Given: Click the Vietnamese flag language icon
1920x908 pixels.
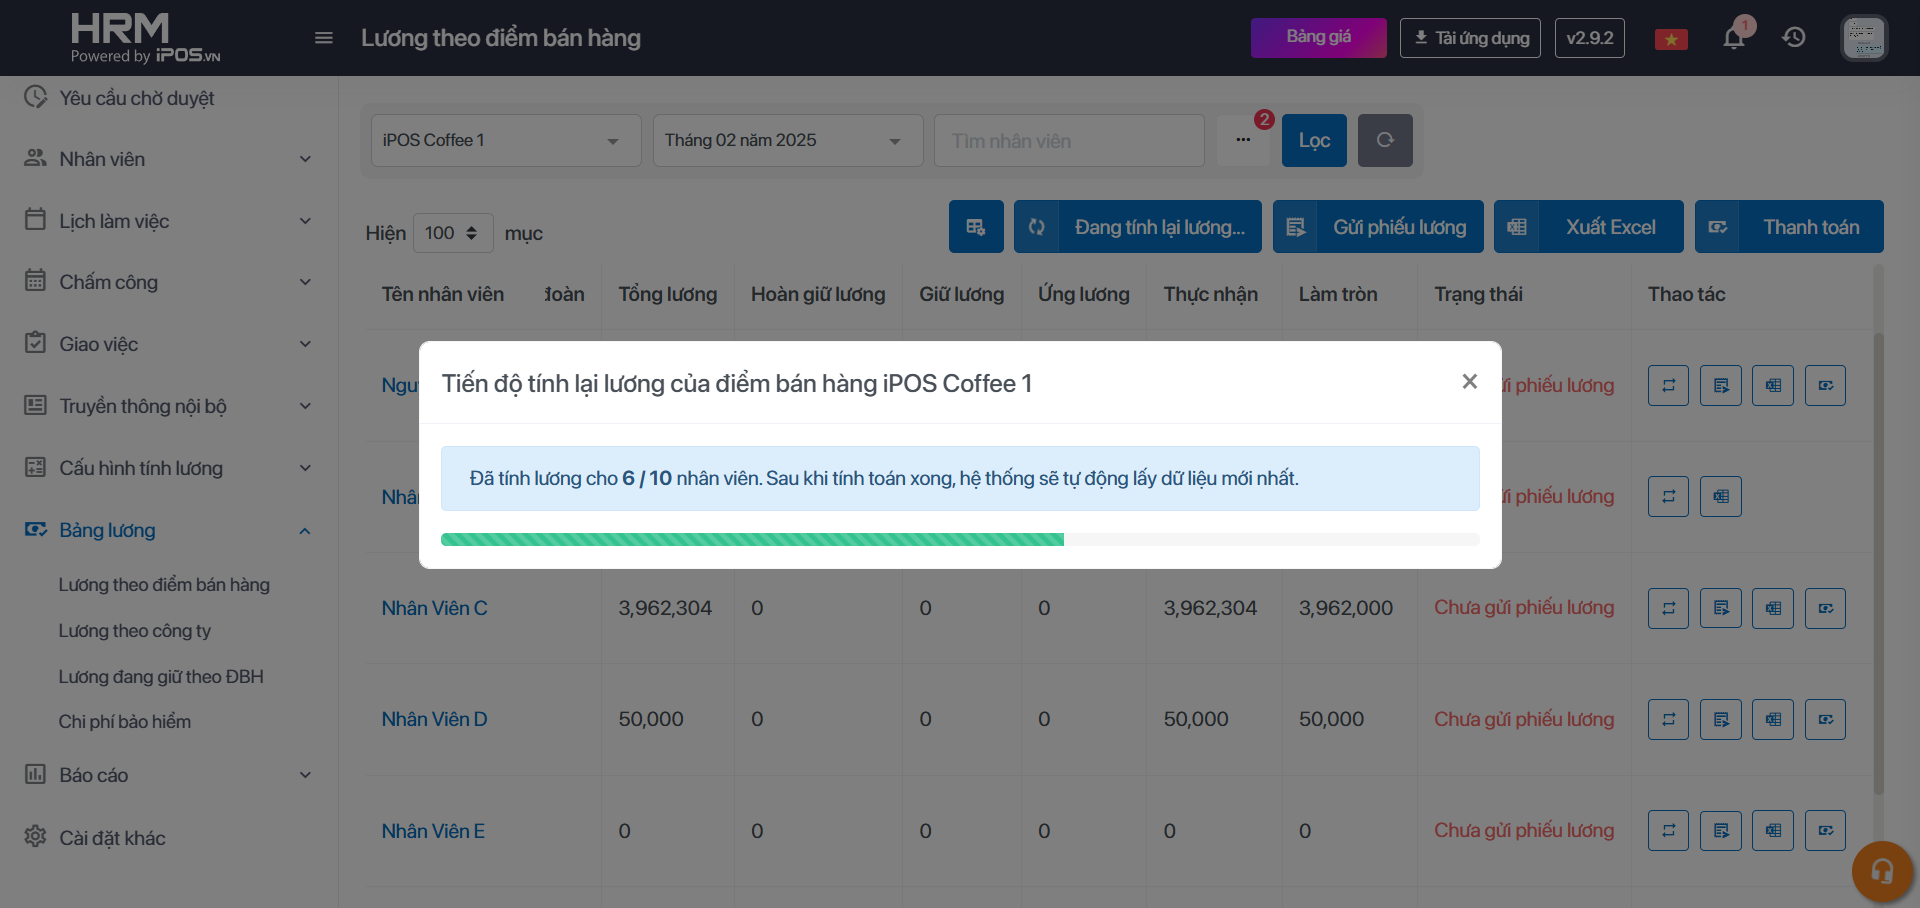Looking at the screenshot, I should click(1670, 39).
